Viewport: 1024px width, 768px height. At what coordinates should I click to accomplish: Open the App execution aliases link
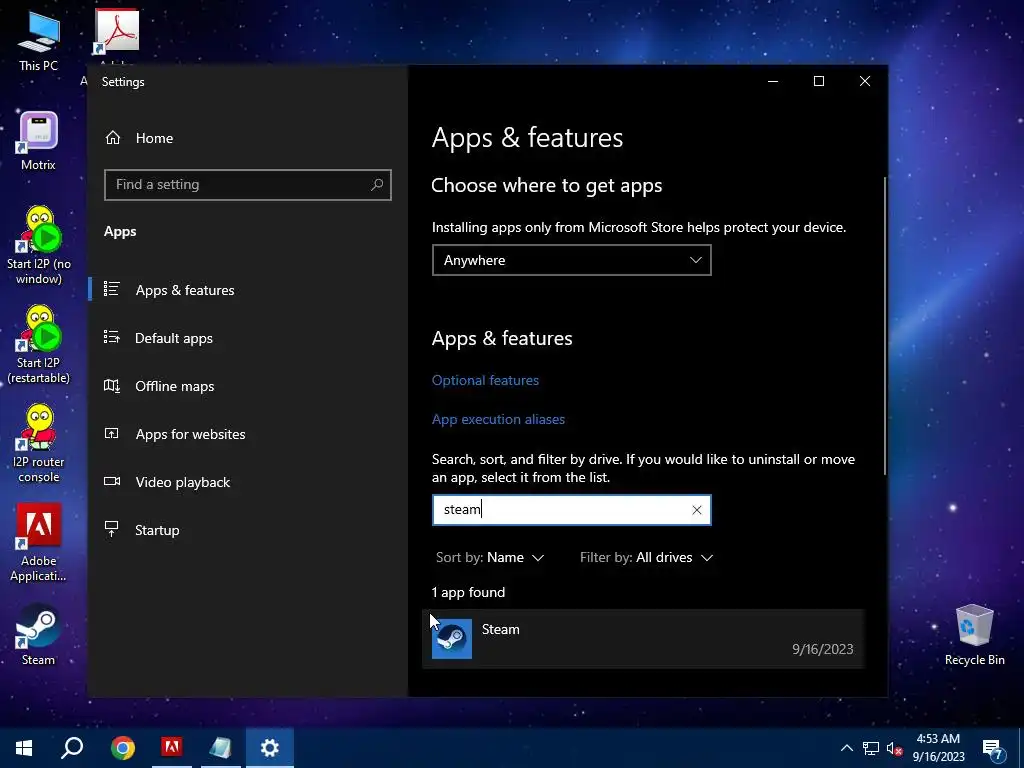pyautogui.click(x=498, y=419)
